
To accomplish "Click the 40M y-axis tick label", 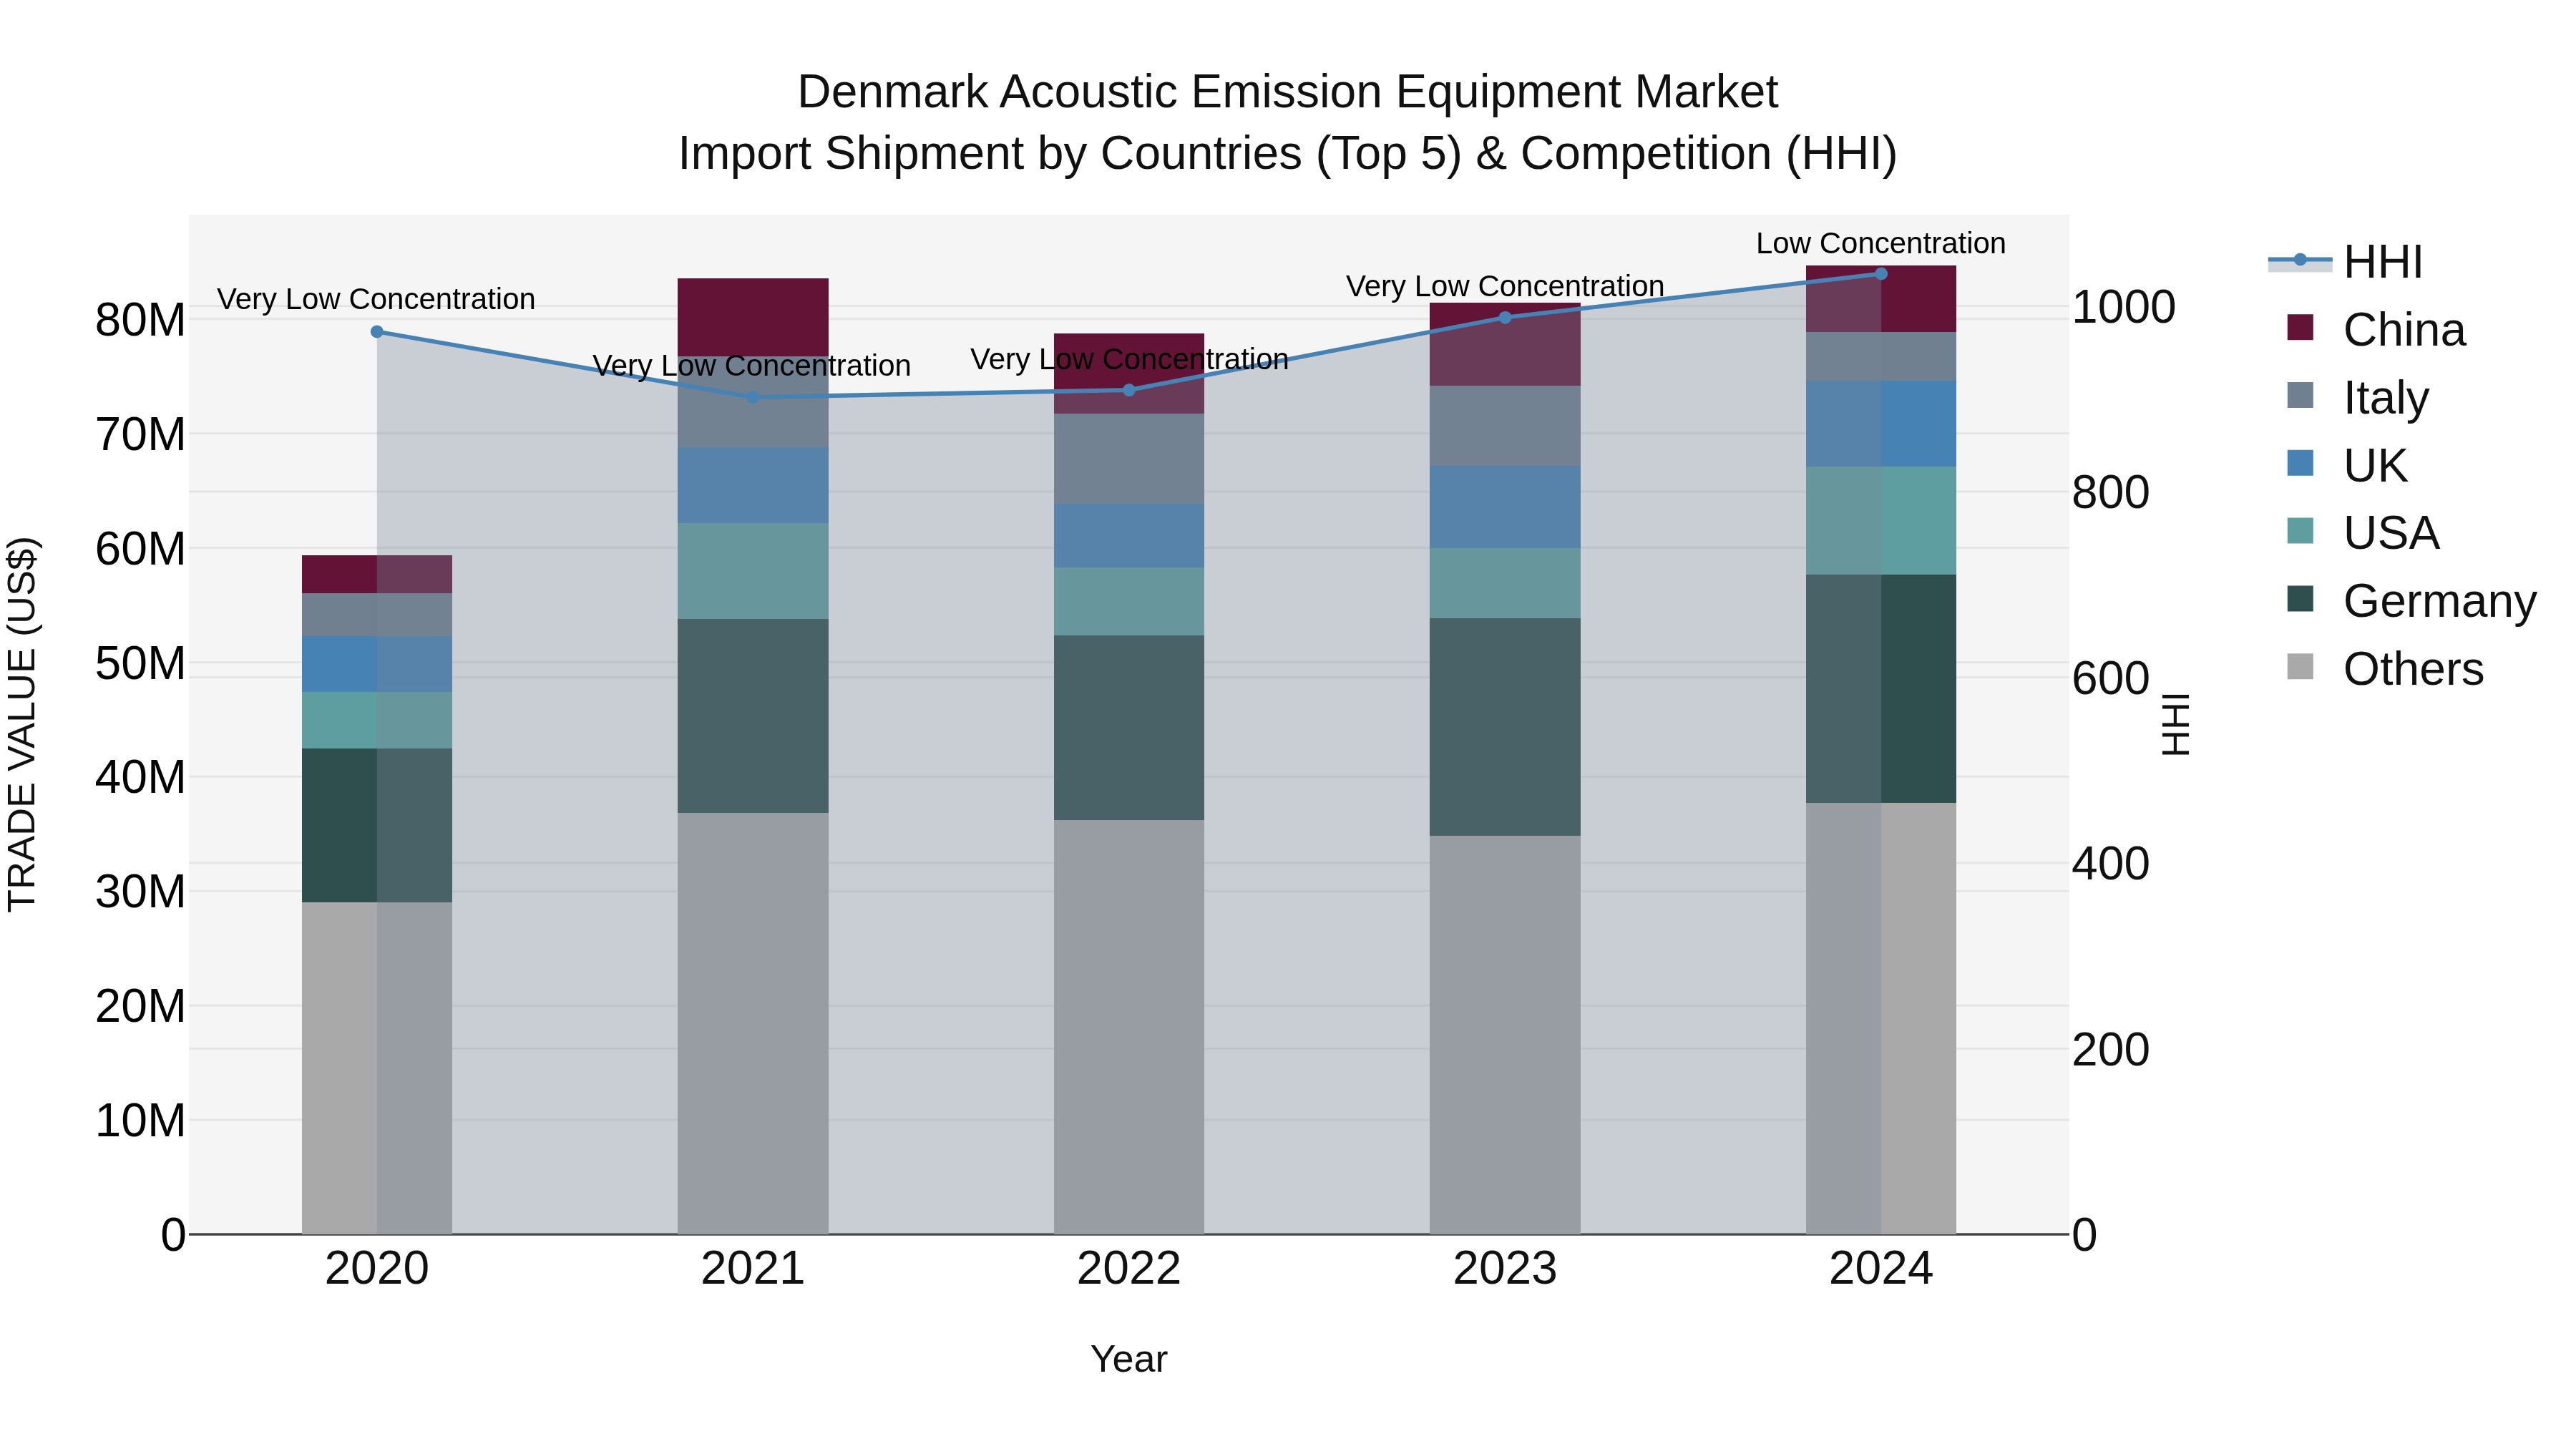I will [140, 777].
